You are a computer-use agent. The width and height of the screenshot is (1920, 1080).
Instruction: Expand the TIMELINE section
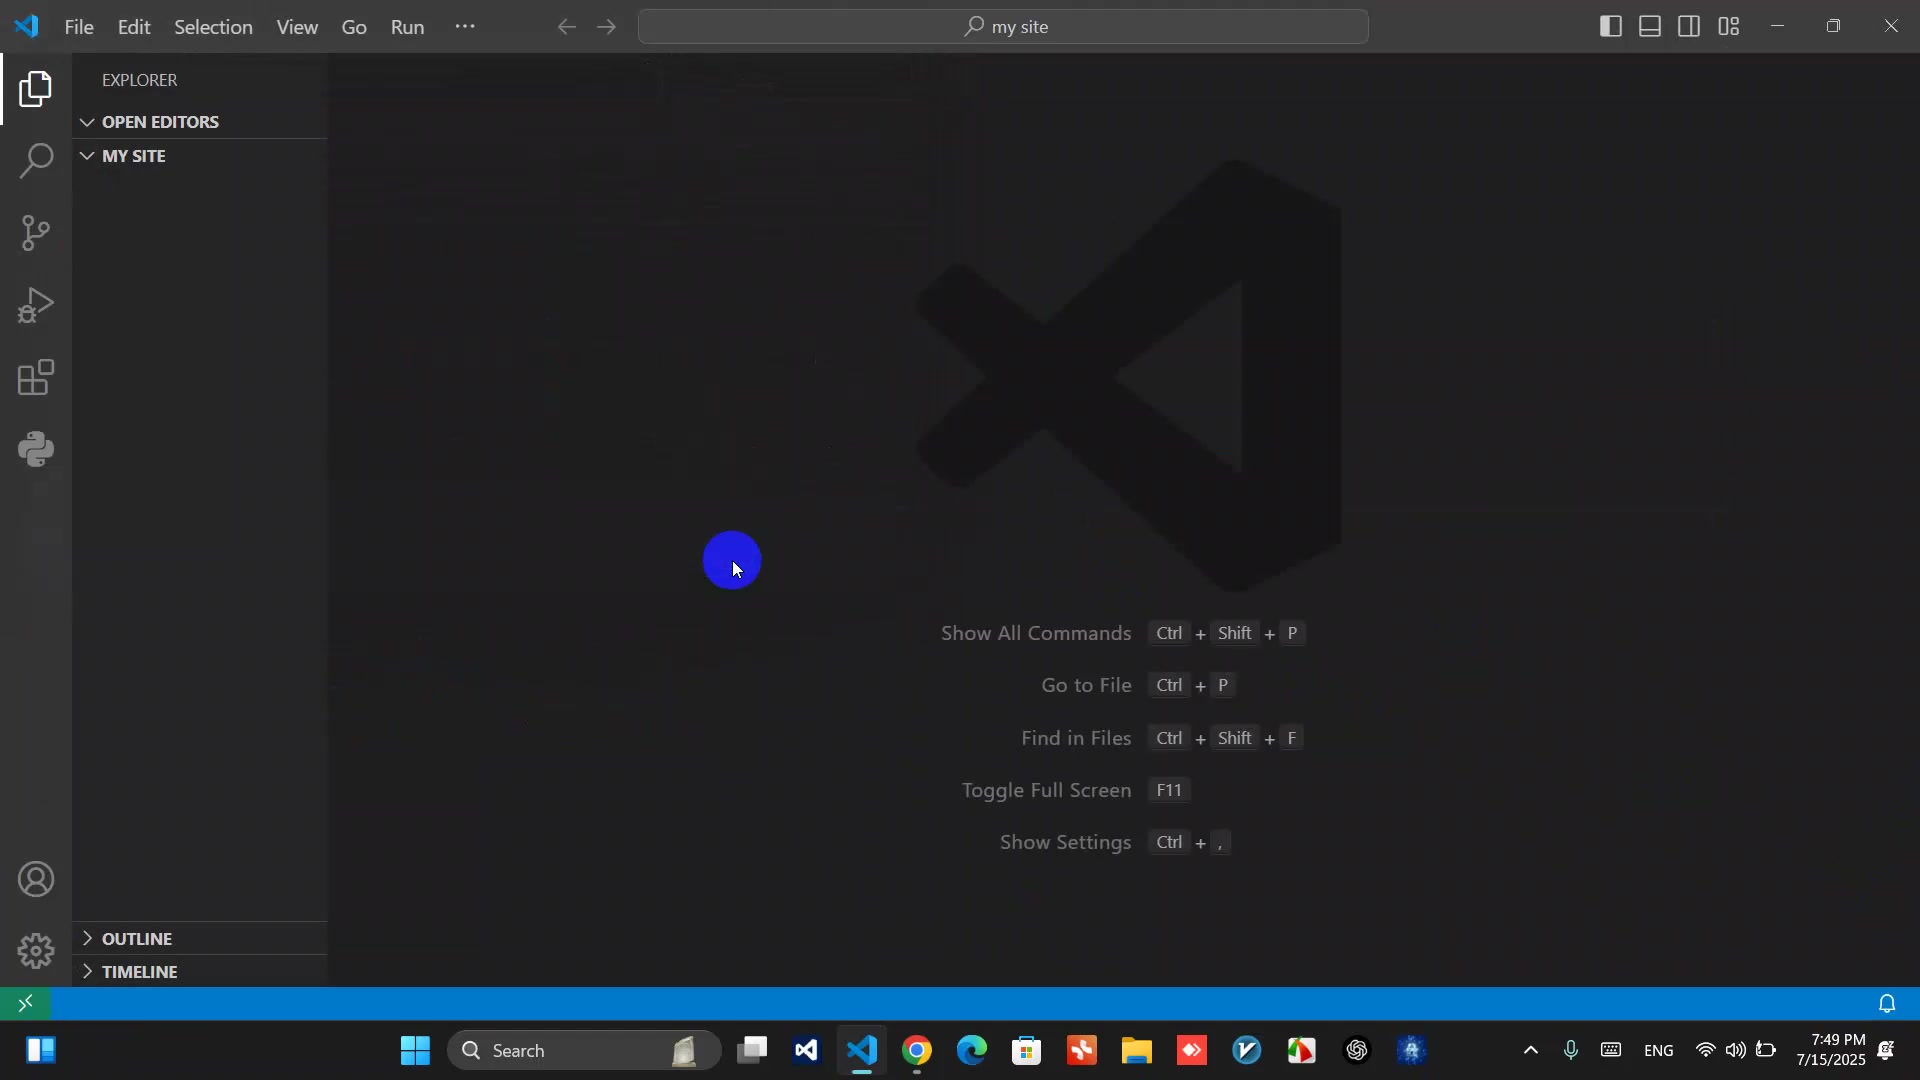pyautogui.click(x=139, y=972)
